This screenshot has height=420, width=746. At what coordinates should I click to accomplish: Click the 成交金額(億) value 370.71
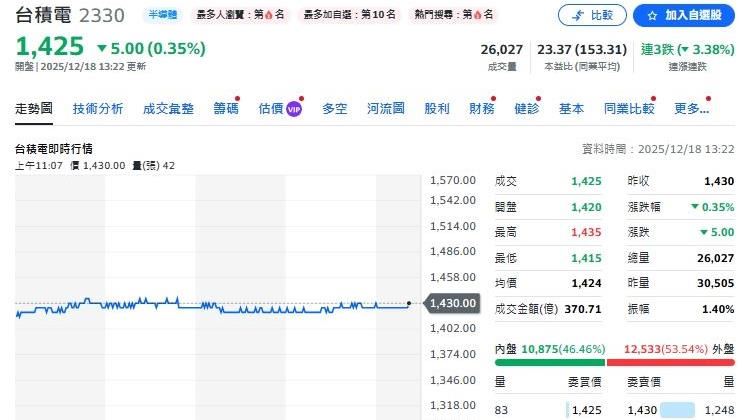pyautogui.click(x=583, y=309)
